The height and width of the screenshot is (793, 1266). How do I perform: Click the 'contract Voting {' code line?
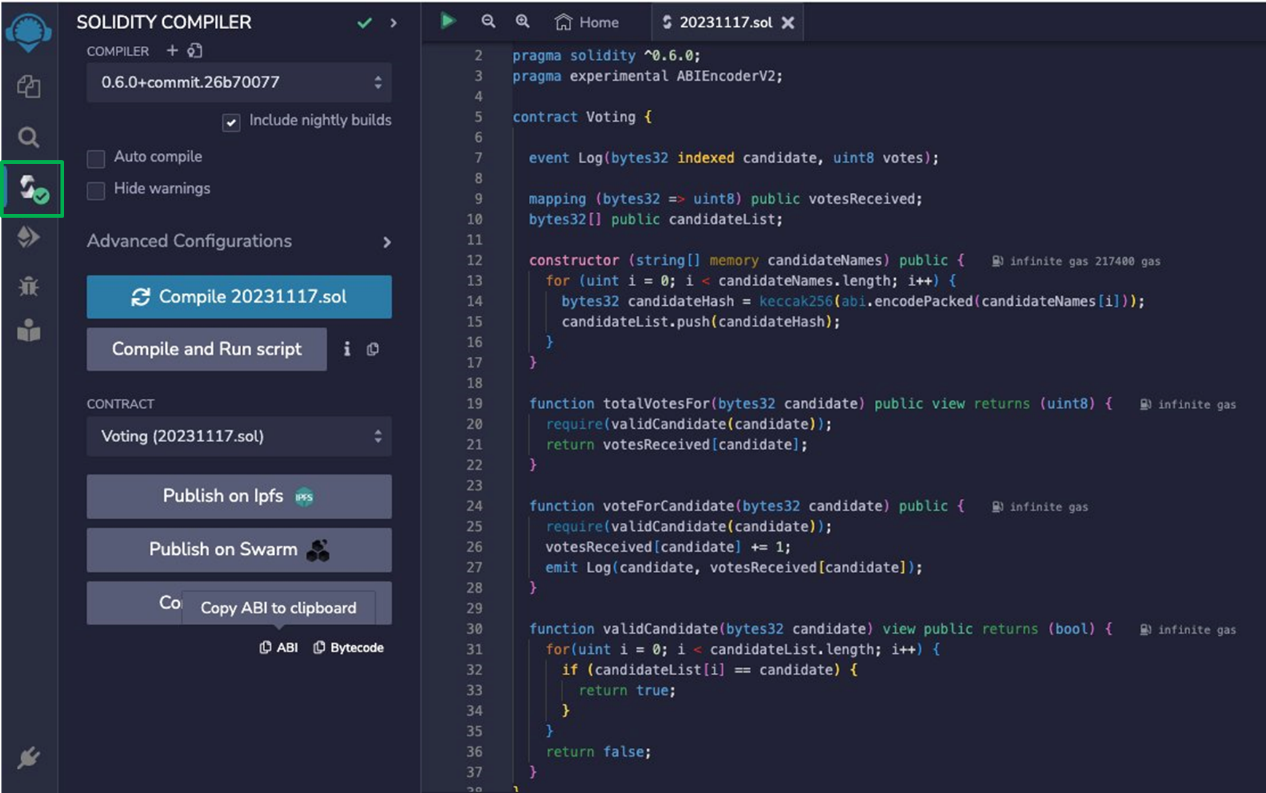(x=582, y=117)
